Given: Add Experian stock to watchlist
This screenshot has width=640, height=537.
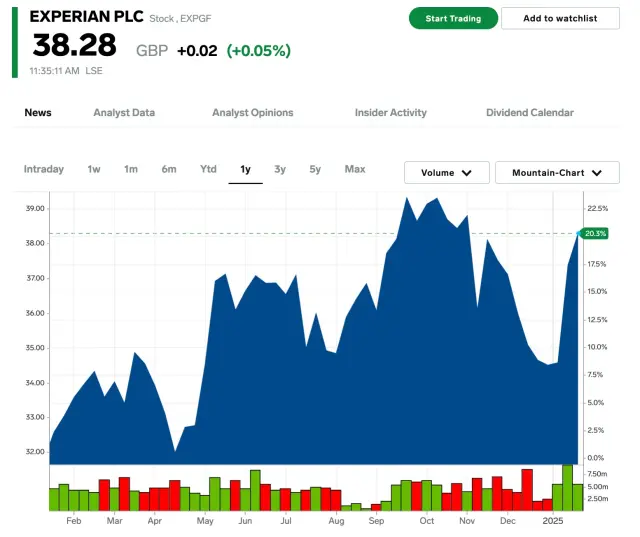Looking at the screenshot, I should 560,18.
